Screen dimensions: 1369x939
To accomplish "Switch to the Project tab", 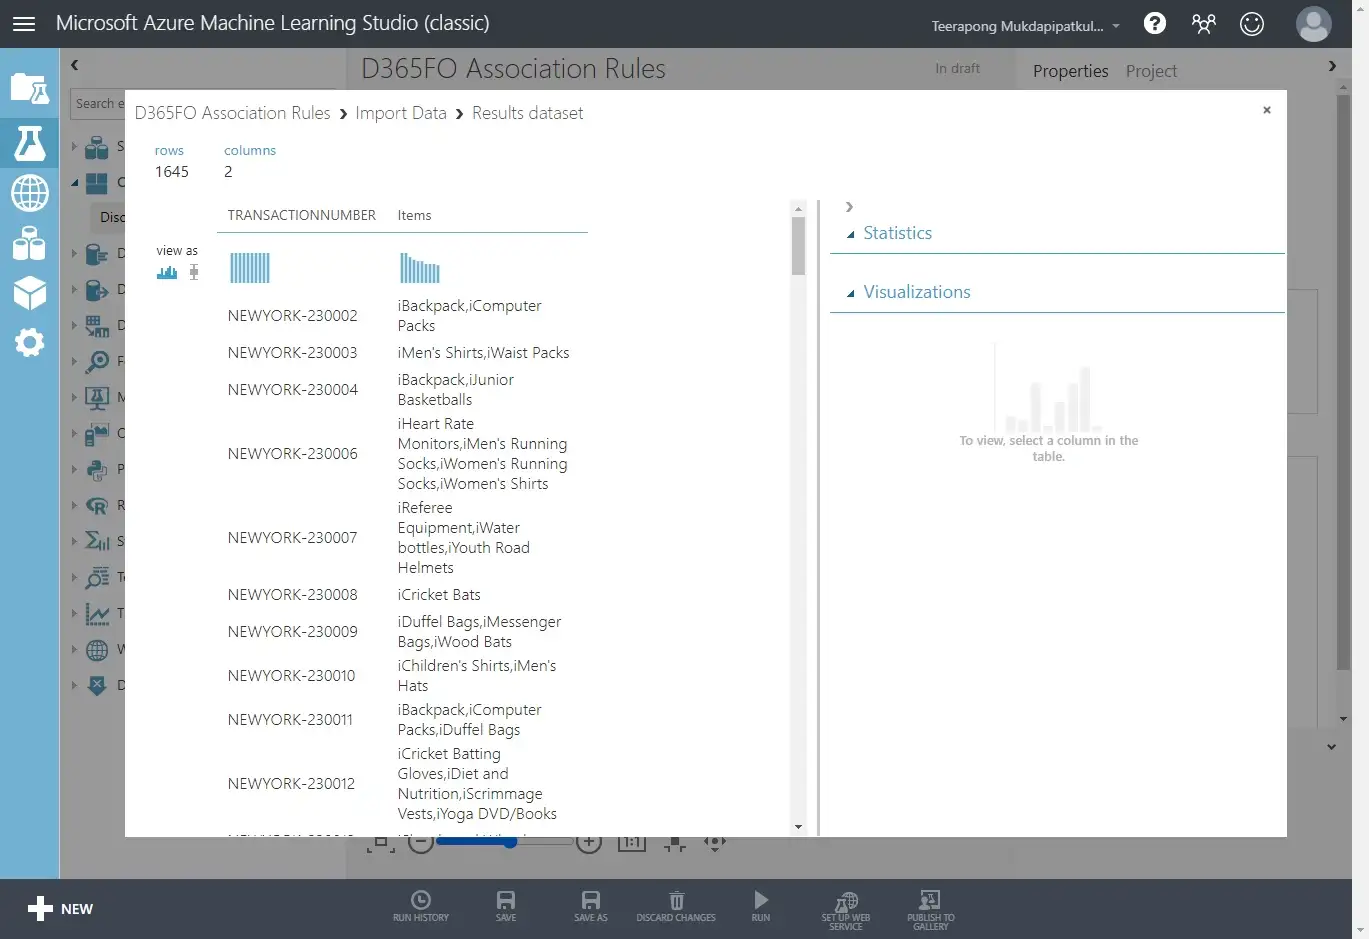I will click(1151, 71).
